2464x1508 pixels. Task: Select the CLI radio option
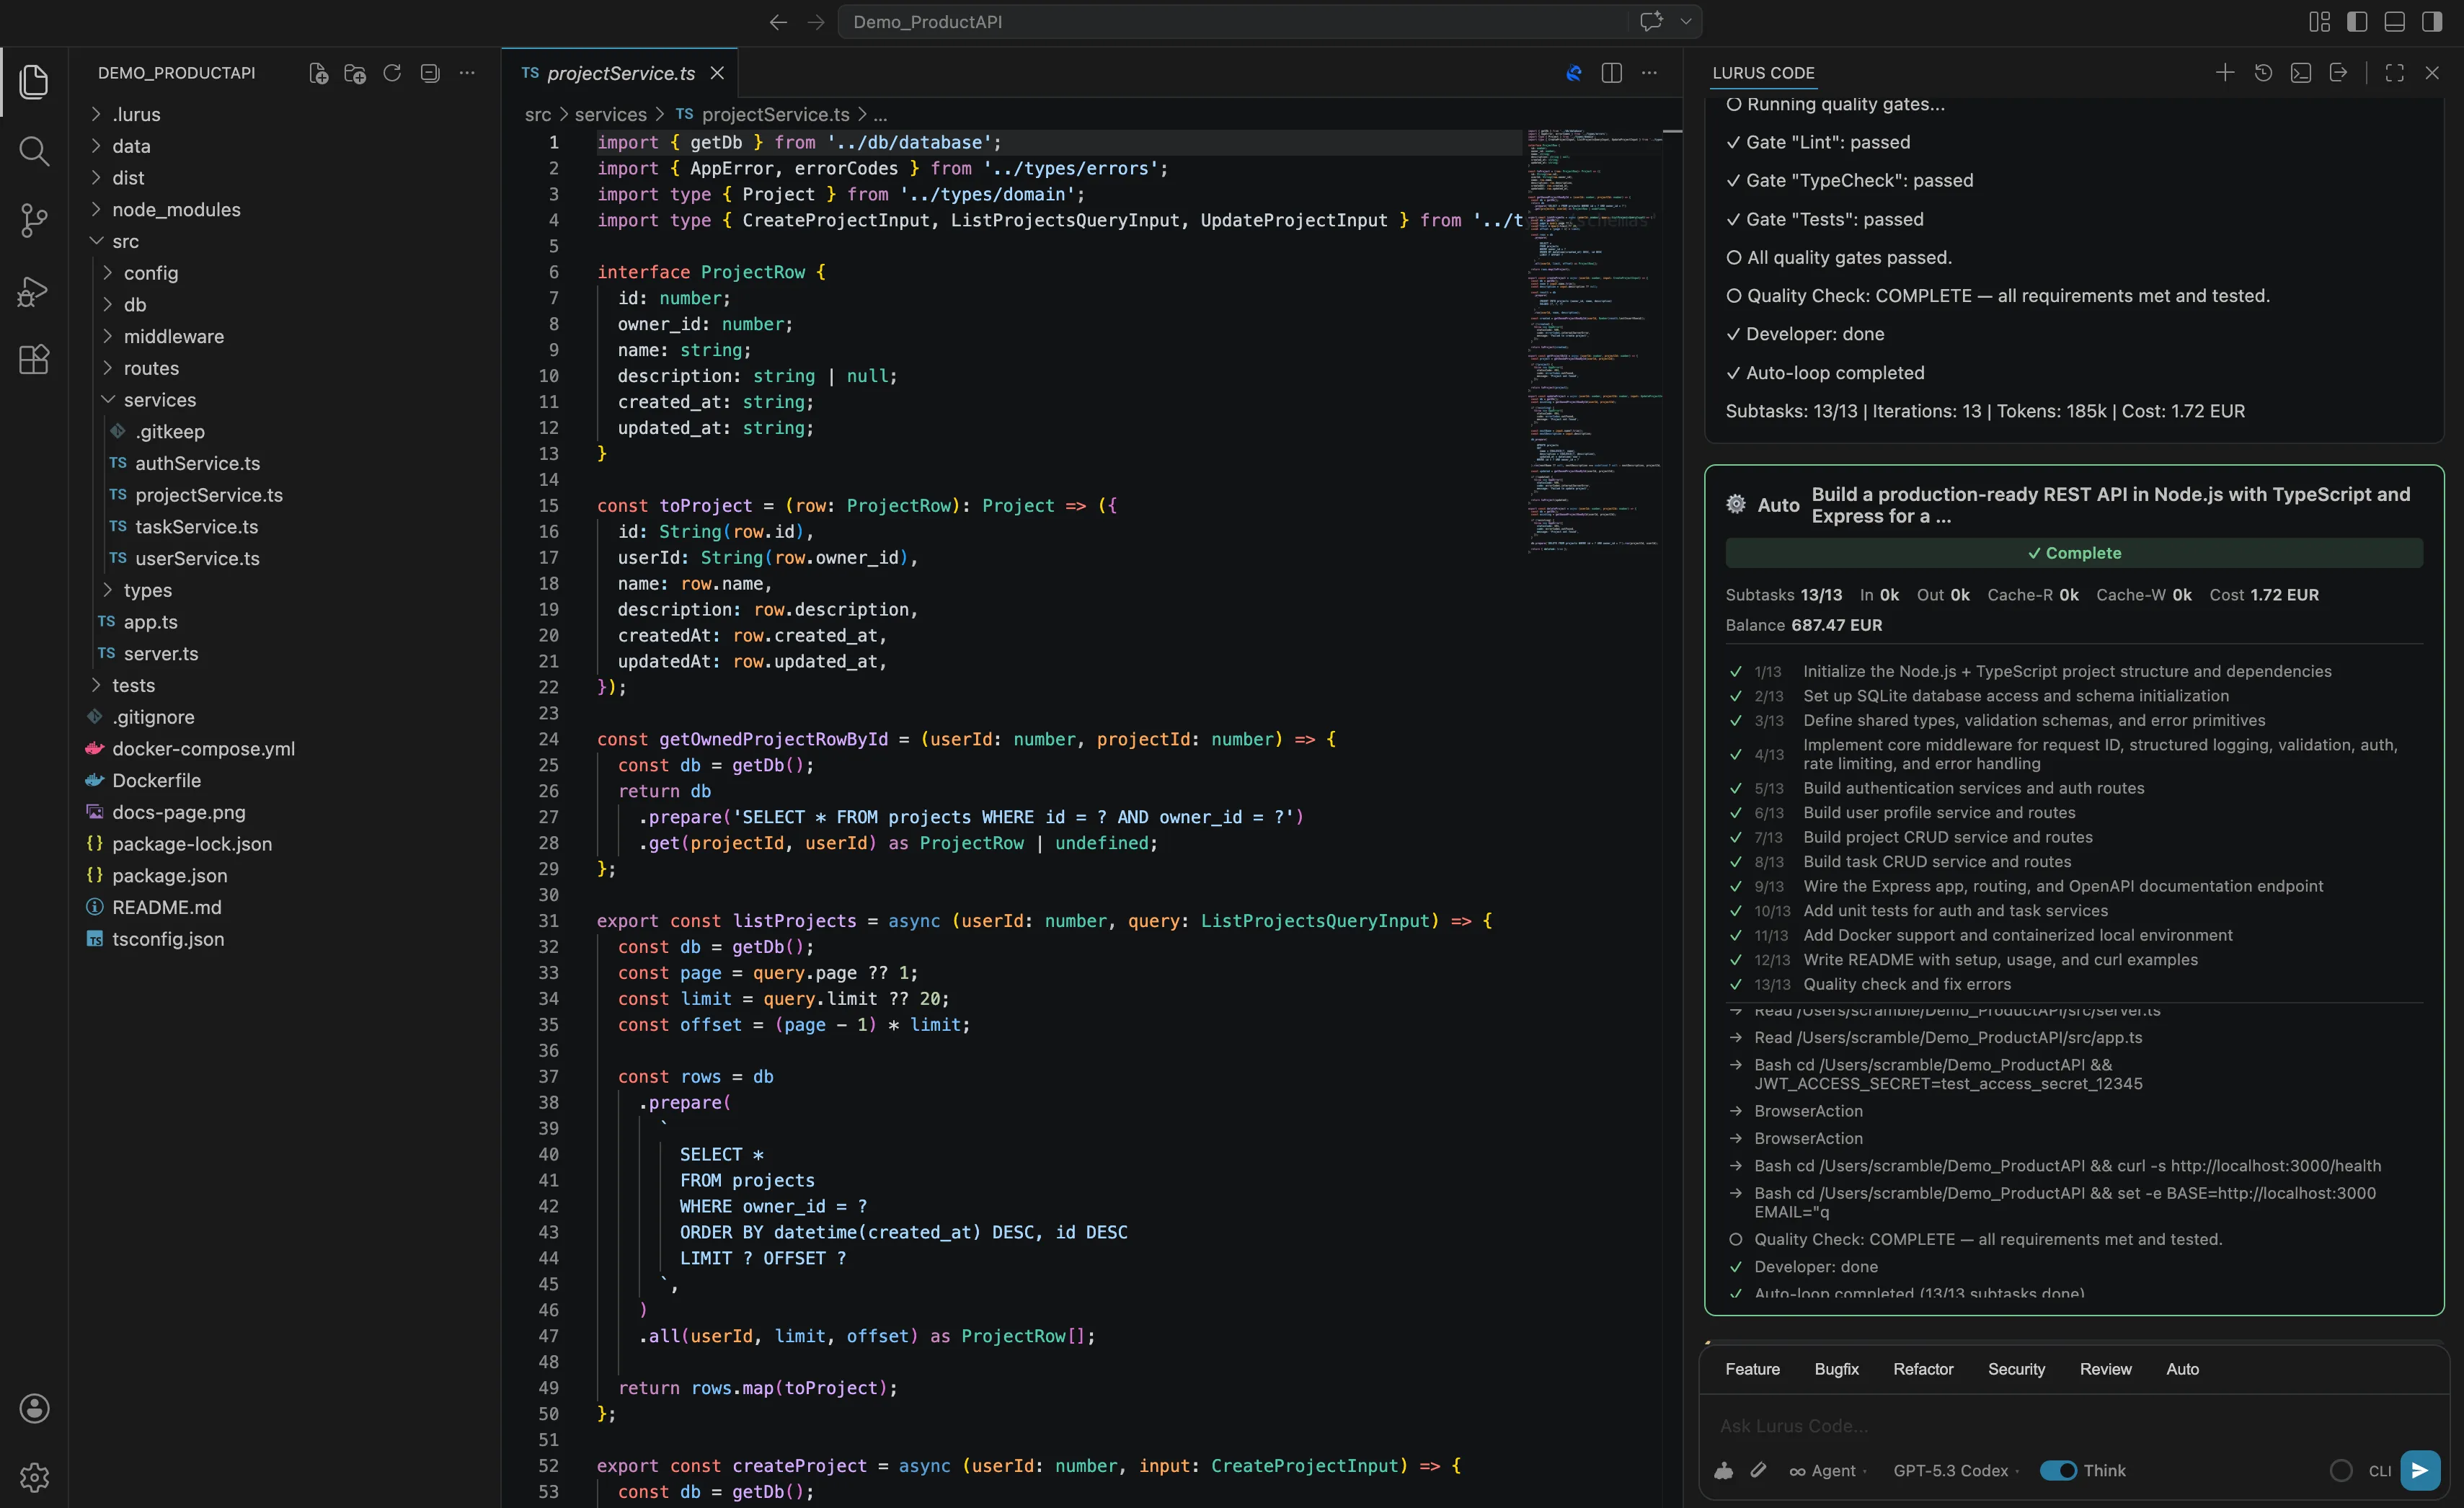[2341, 1470]
